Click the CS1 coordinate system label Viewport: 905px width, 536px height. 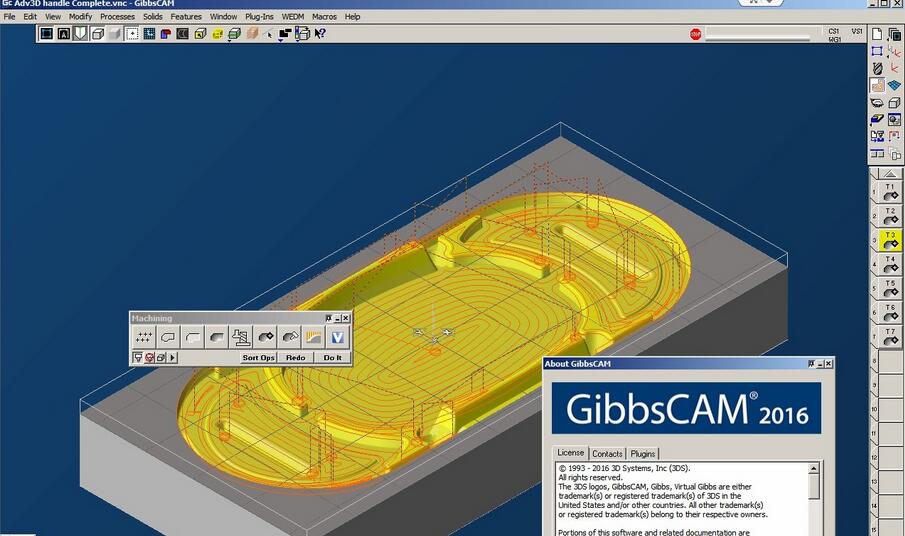[x=833, y=31]
